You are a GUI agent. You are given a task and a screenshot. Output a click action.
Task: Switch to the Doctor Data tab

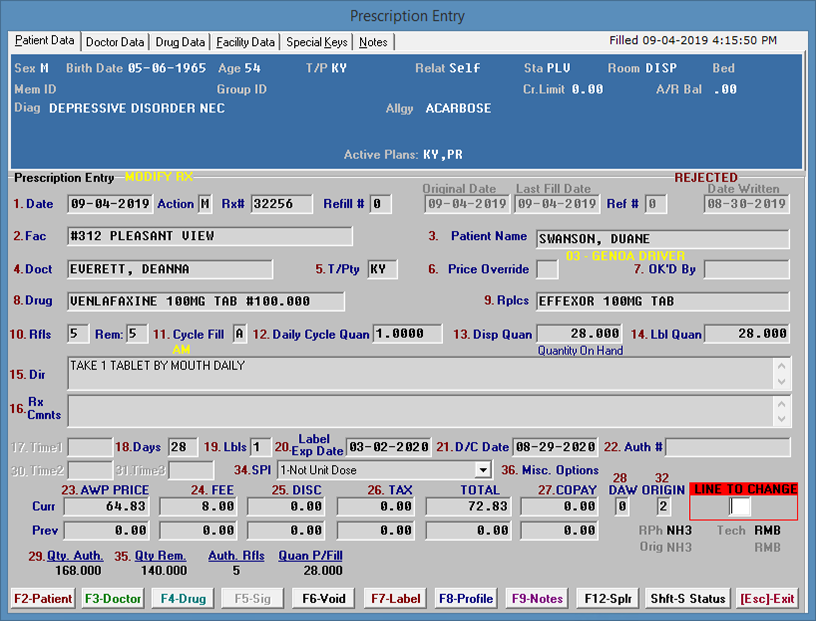(x=115, y=42)
